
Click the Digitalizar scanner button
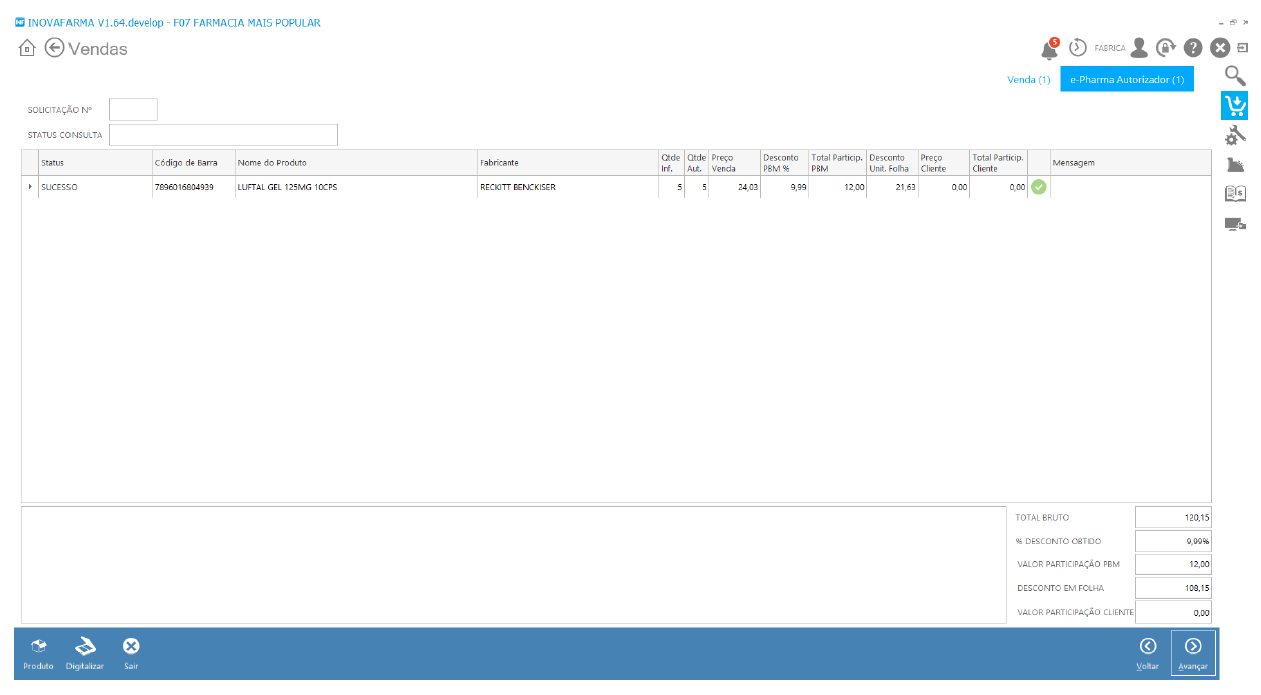click(x=85, y=653)
